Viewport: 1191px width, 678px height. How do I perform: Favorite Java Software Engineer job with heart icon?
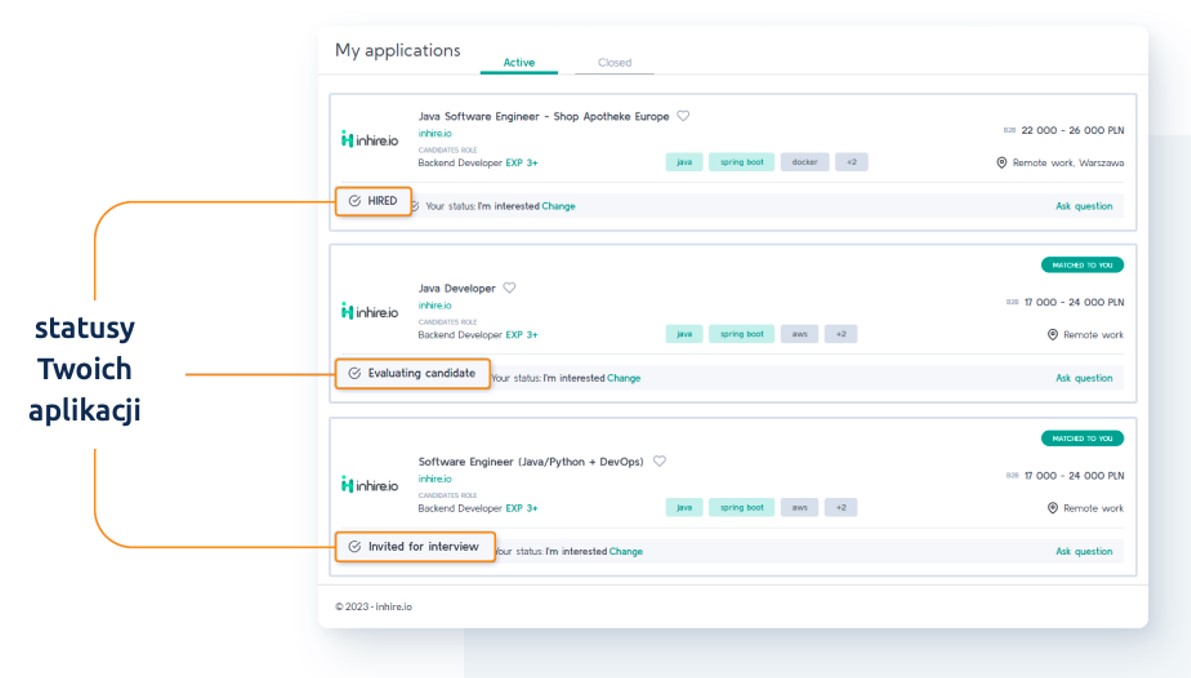tap(683, 116)
